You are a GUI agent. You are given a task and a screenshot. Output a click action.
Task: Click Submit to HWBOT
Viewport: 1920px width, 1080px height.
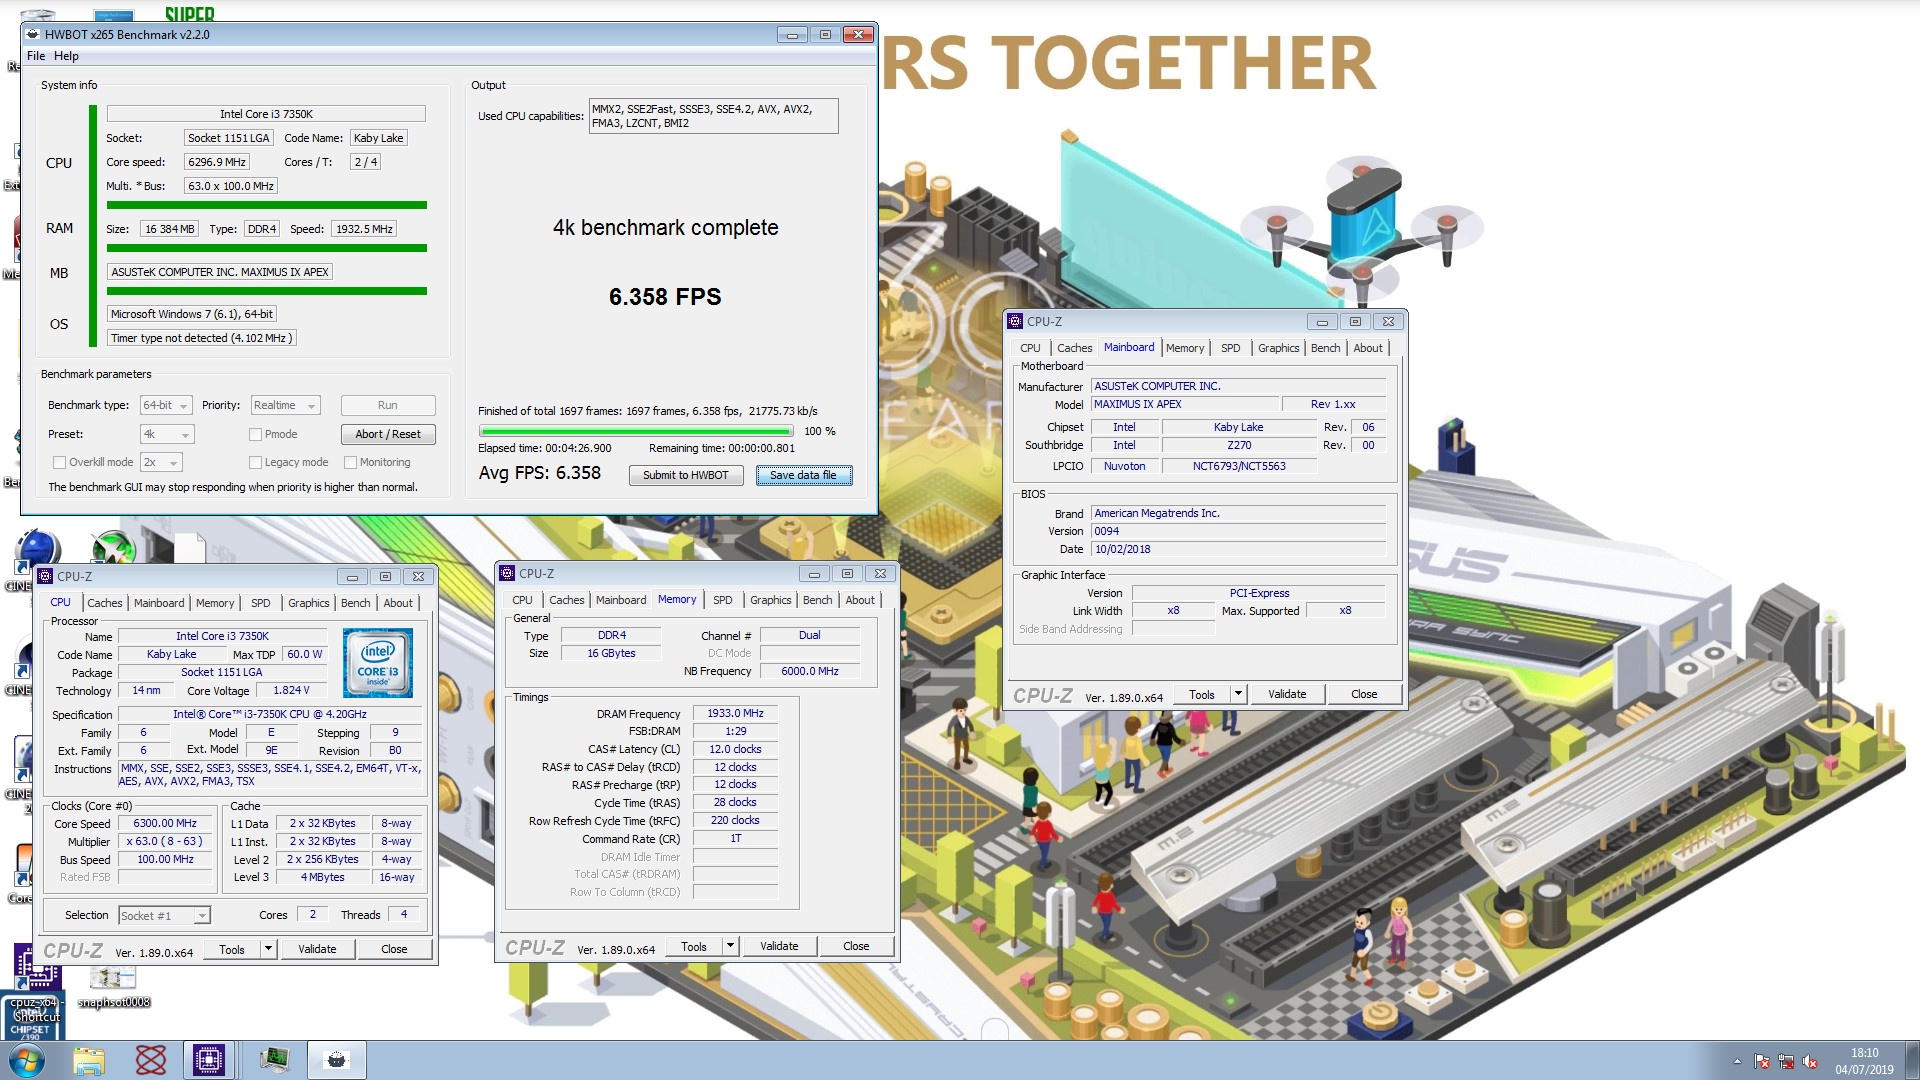click(x=686, y=475)
